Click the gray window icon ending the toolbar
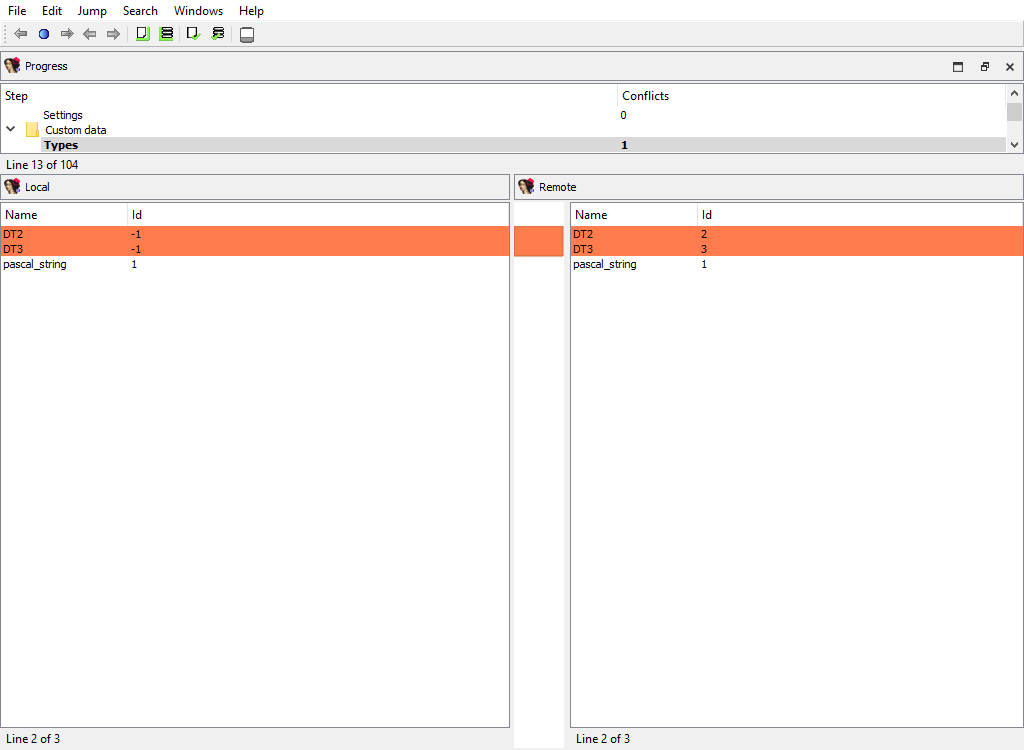1024x750 pixels. point(247,35)
